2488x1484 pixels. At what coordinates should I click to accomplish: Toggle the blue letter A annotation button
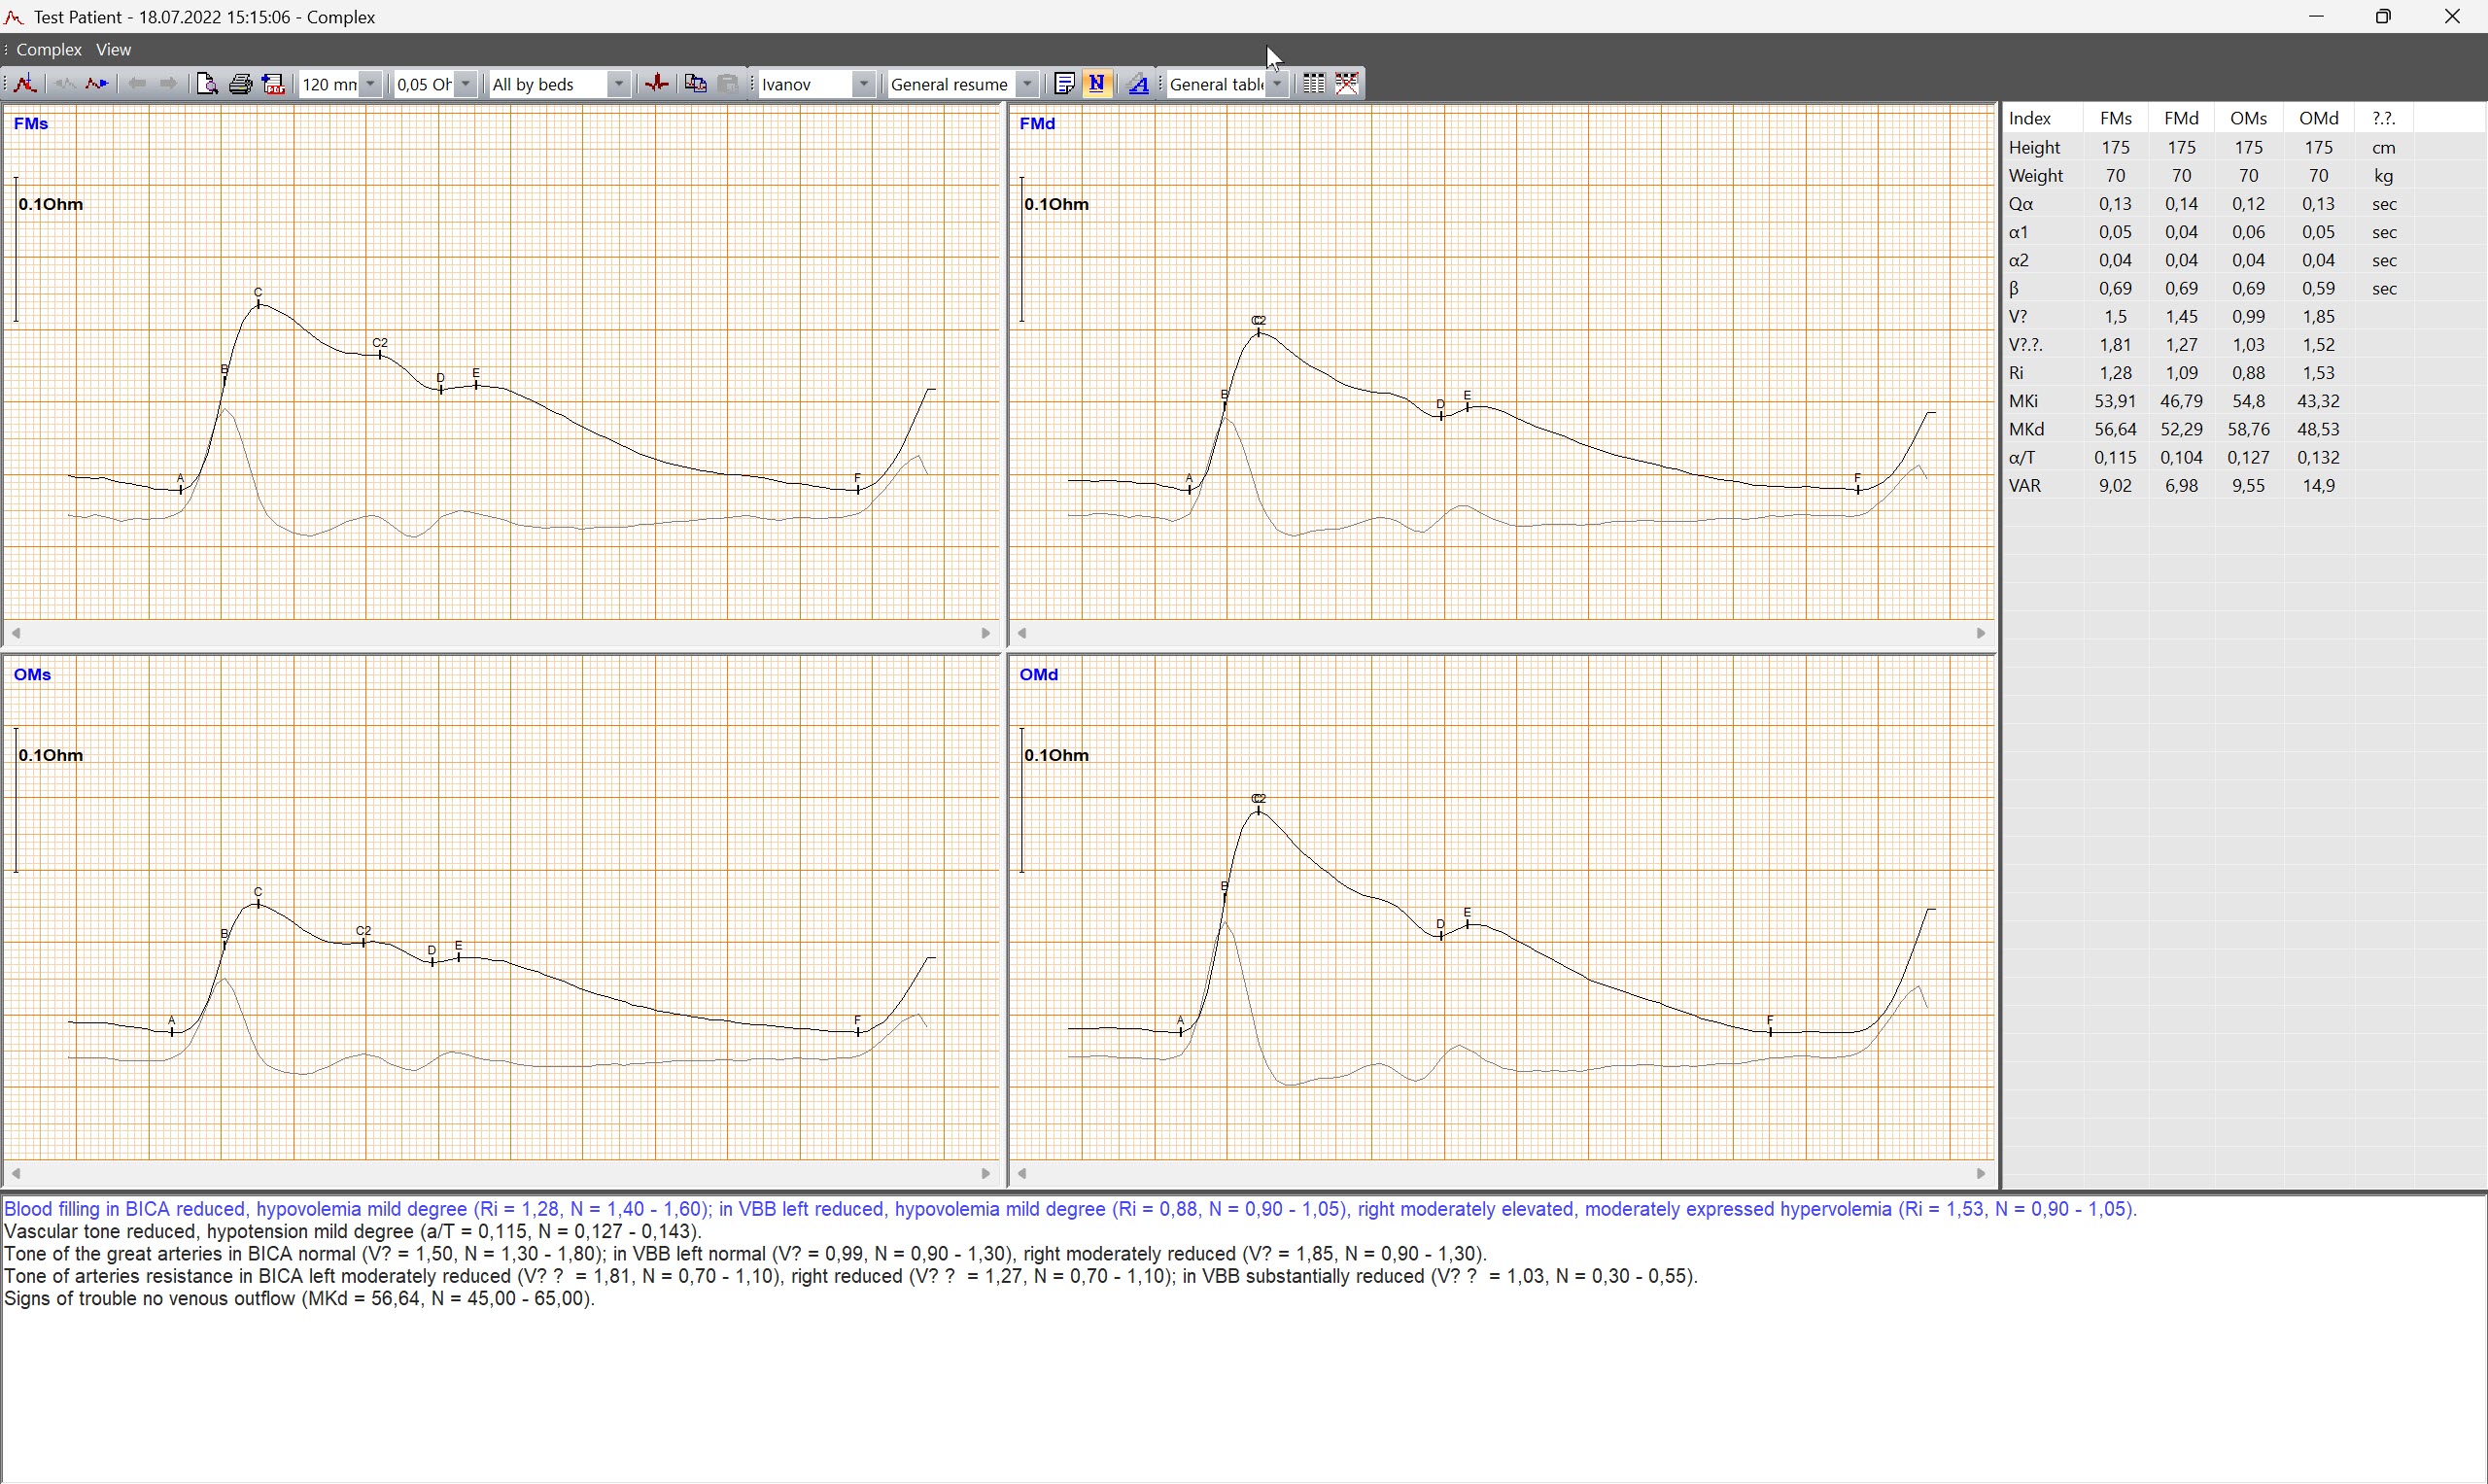[1138, 84]
